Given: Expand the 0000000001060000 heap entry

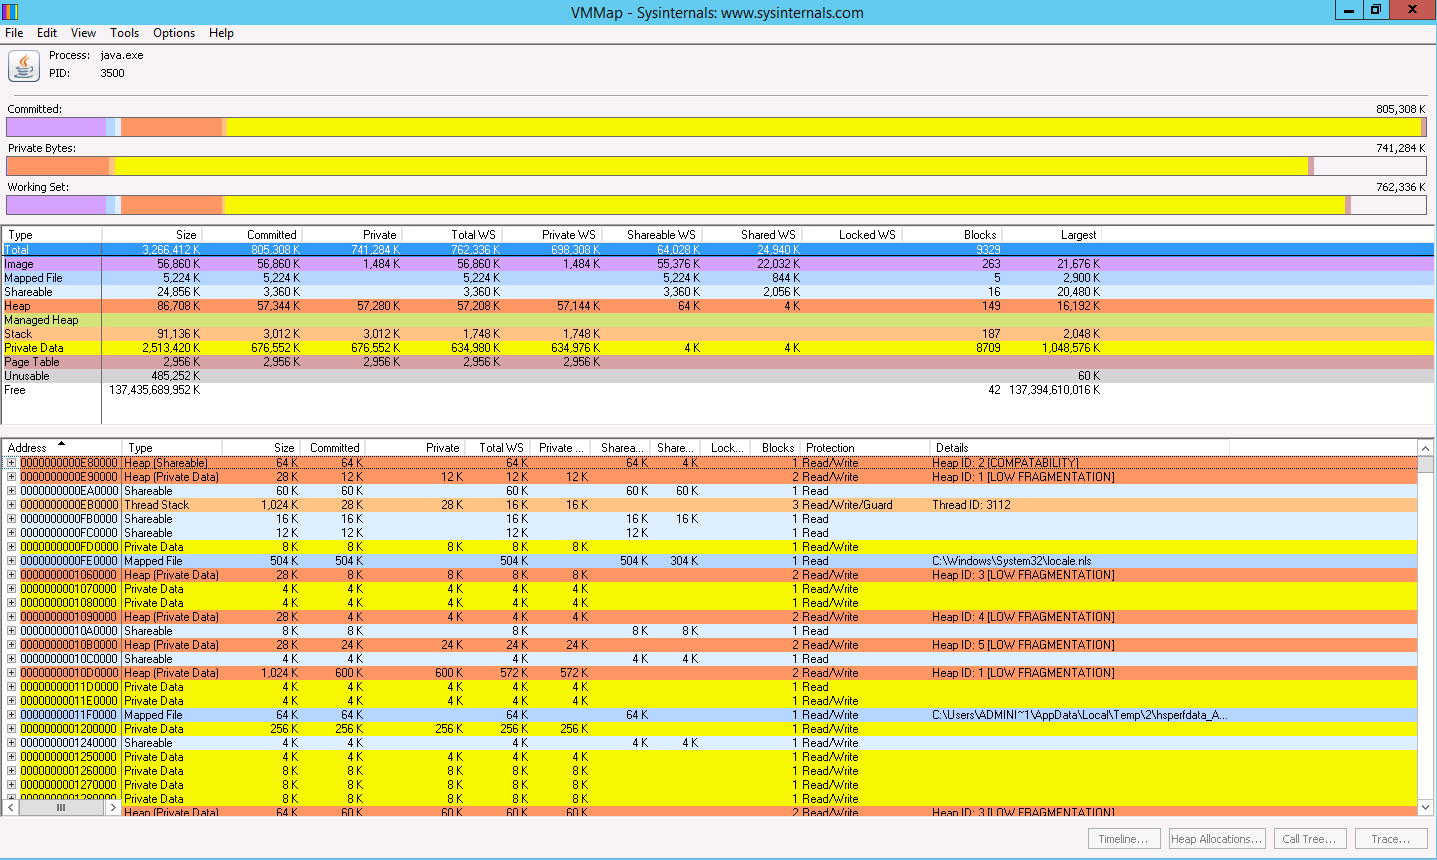Looking at the screenshot, I should [11, 575].
